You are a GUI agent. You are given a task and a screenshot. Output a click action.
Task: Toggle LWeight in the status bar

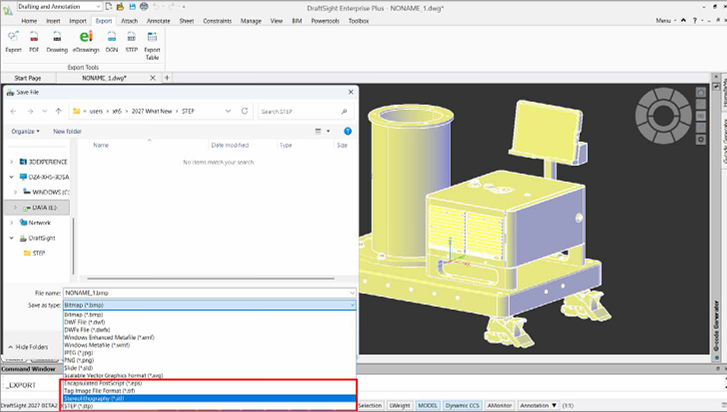400,406
